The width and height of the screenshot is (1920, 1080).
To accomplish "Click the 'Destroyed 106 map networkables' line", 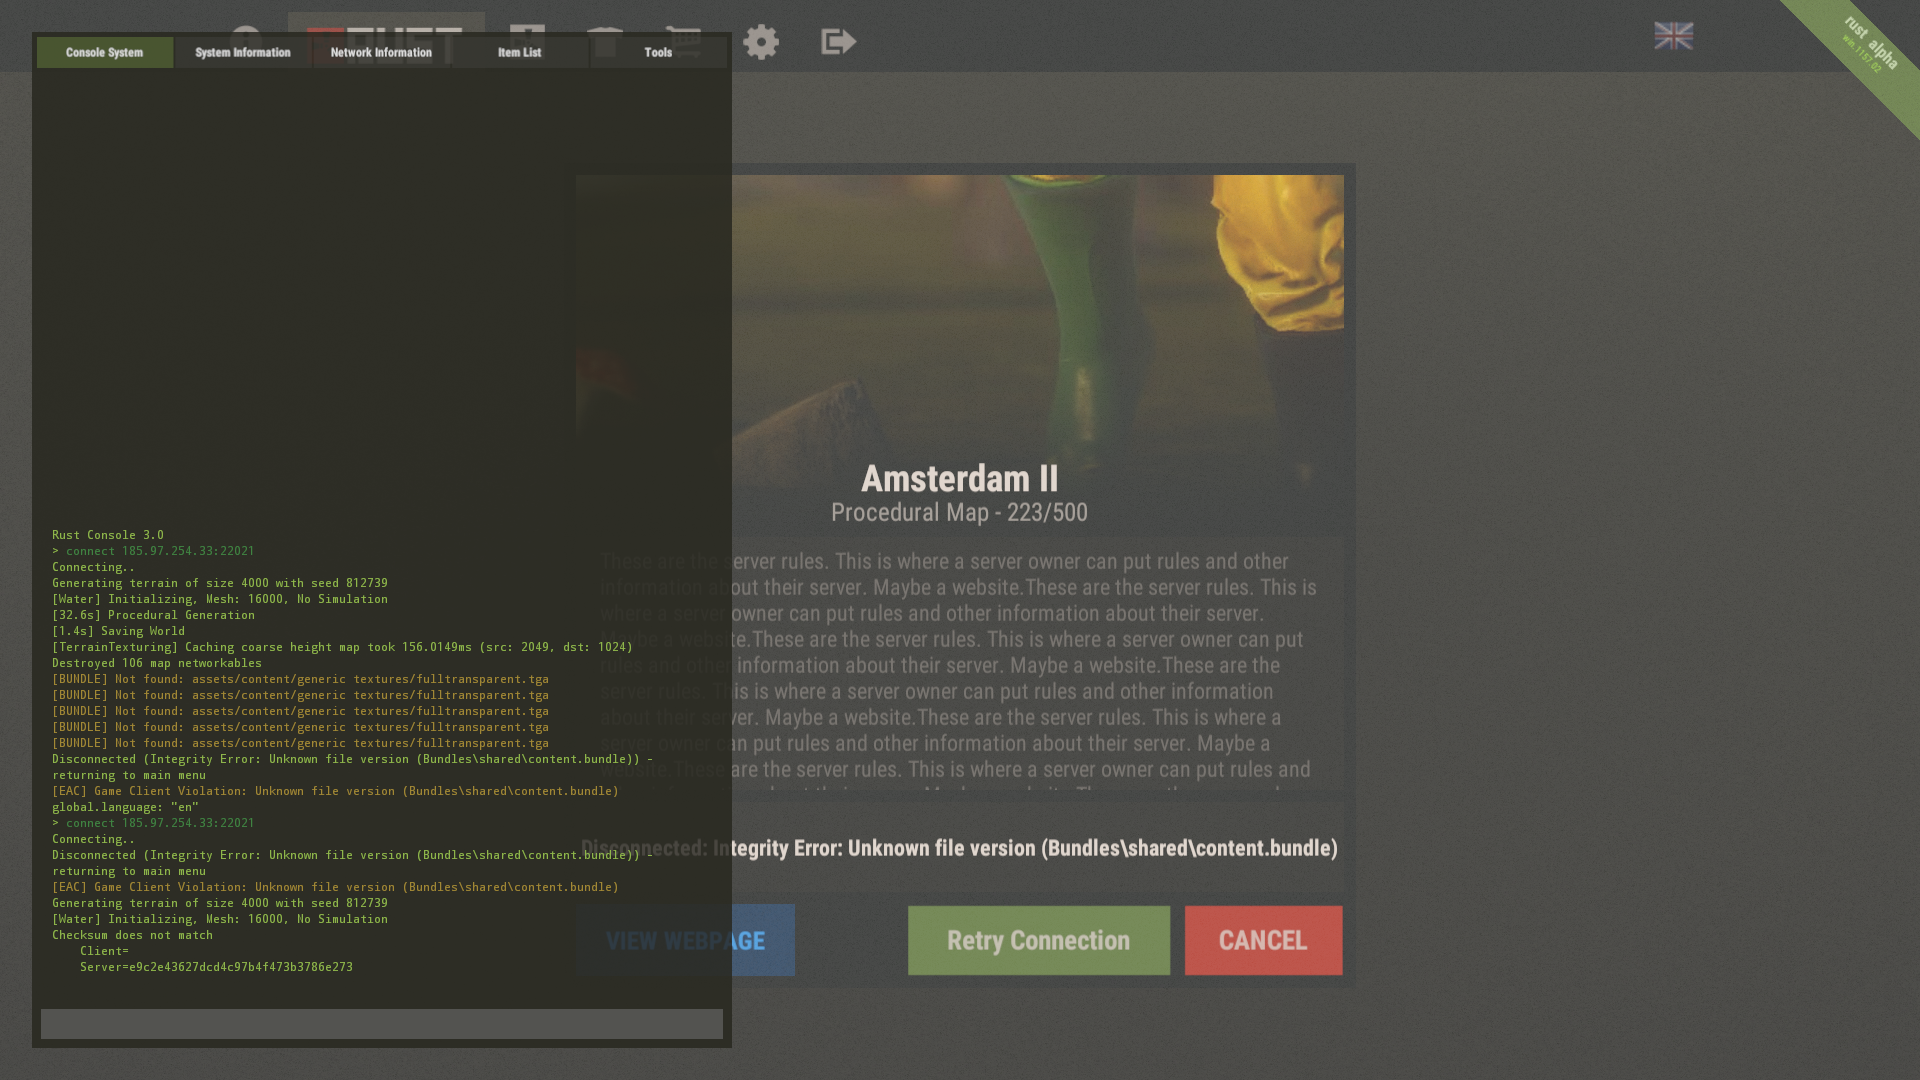I will [x=157, y=663].
